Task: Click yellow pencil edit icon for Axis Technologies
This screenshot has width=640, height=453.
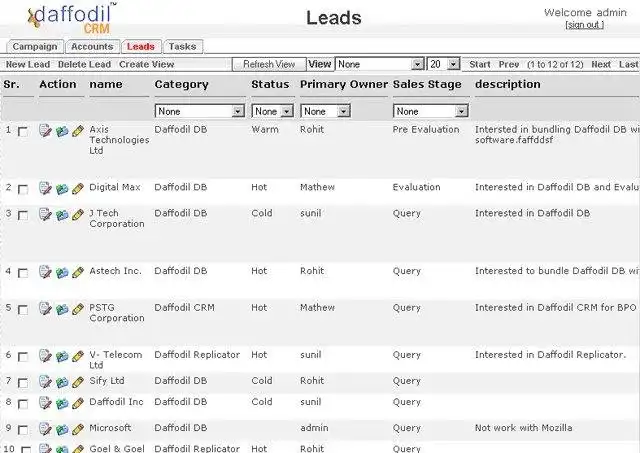Action: click(x=78, y=131)
